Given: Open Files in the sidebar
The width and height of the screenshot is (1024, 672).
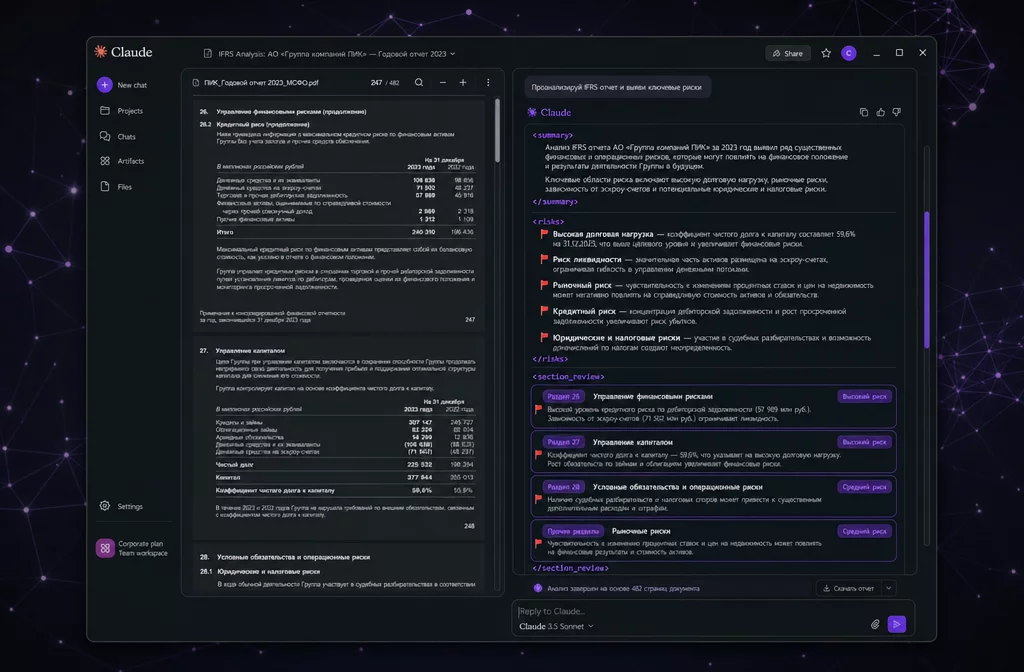Looking at the screenshot, I should pos(116,187).
